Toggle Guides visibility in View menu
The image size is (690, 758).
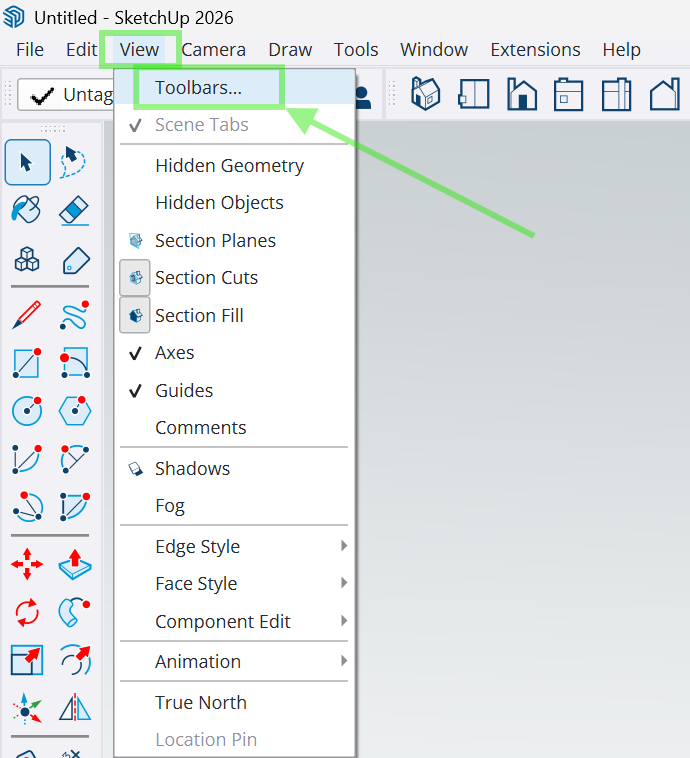click(x=235, y=391)
